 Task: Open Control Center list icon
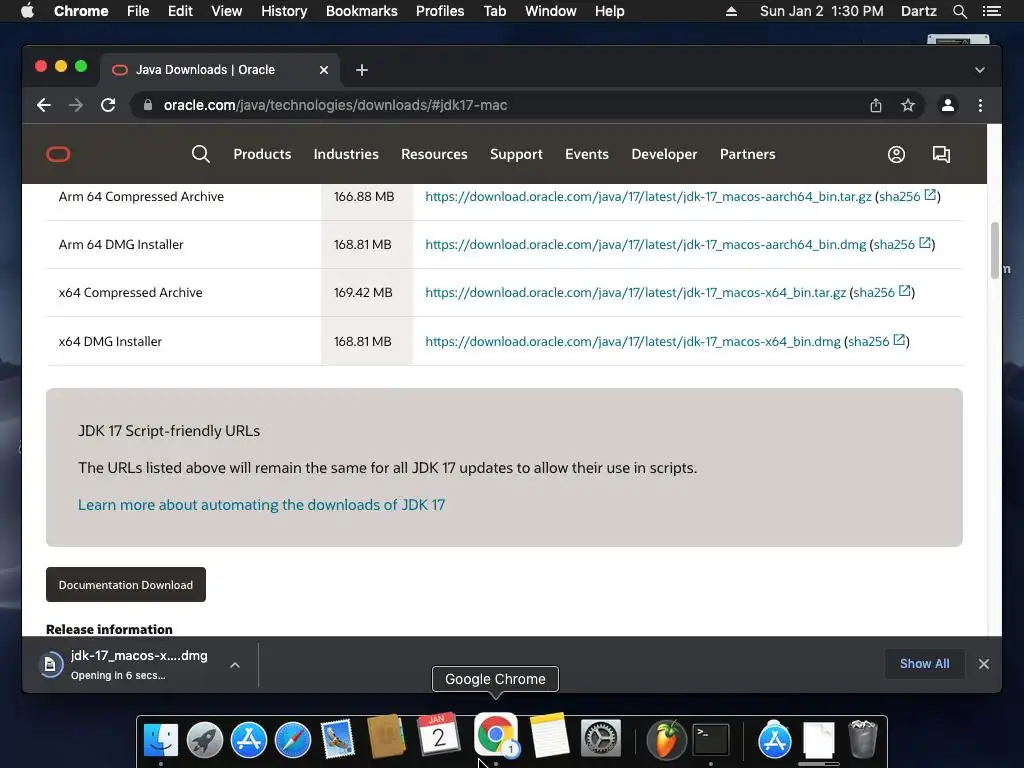[991, 11]
